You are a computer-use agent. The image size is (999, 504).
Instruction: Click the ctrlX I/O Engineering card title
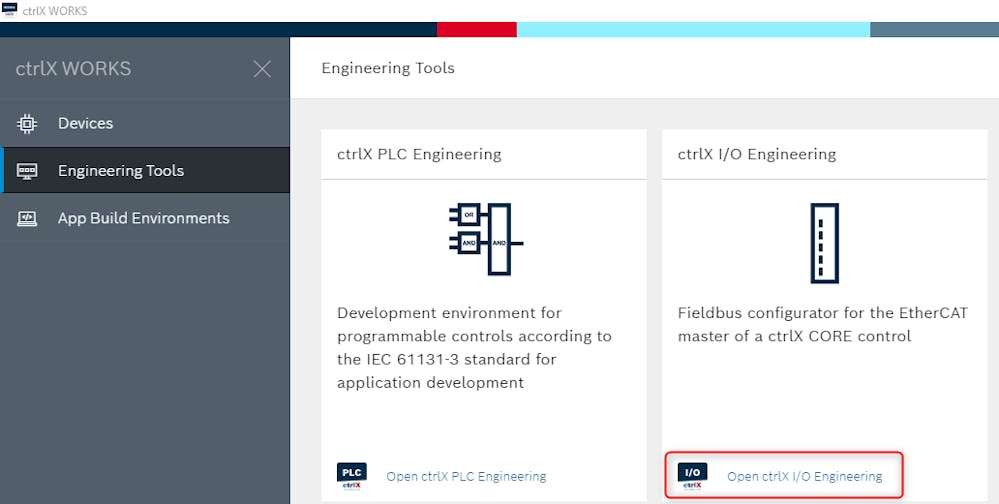coord(757,154)
